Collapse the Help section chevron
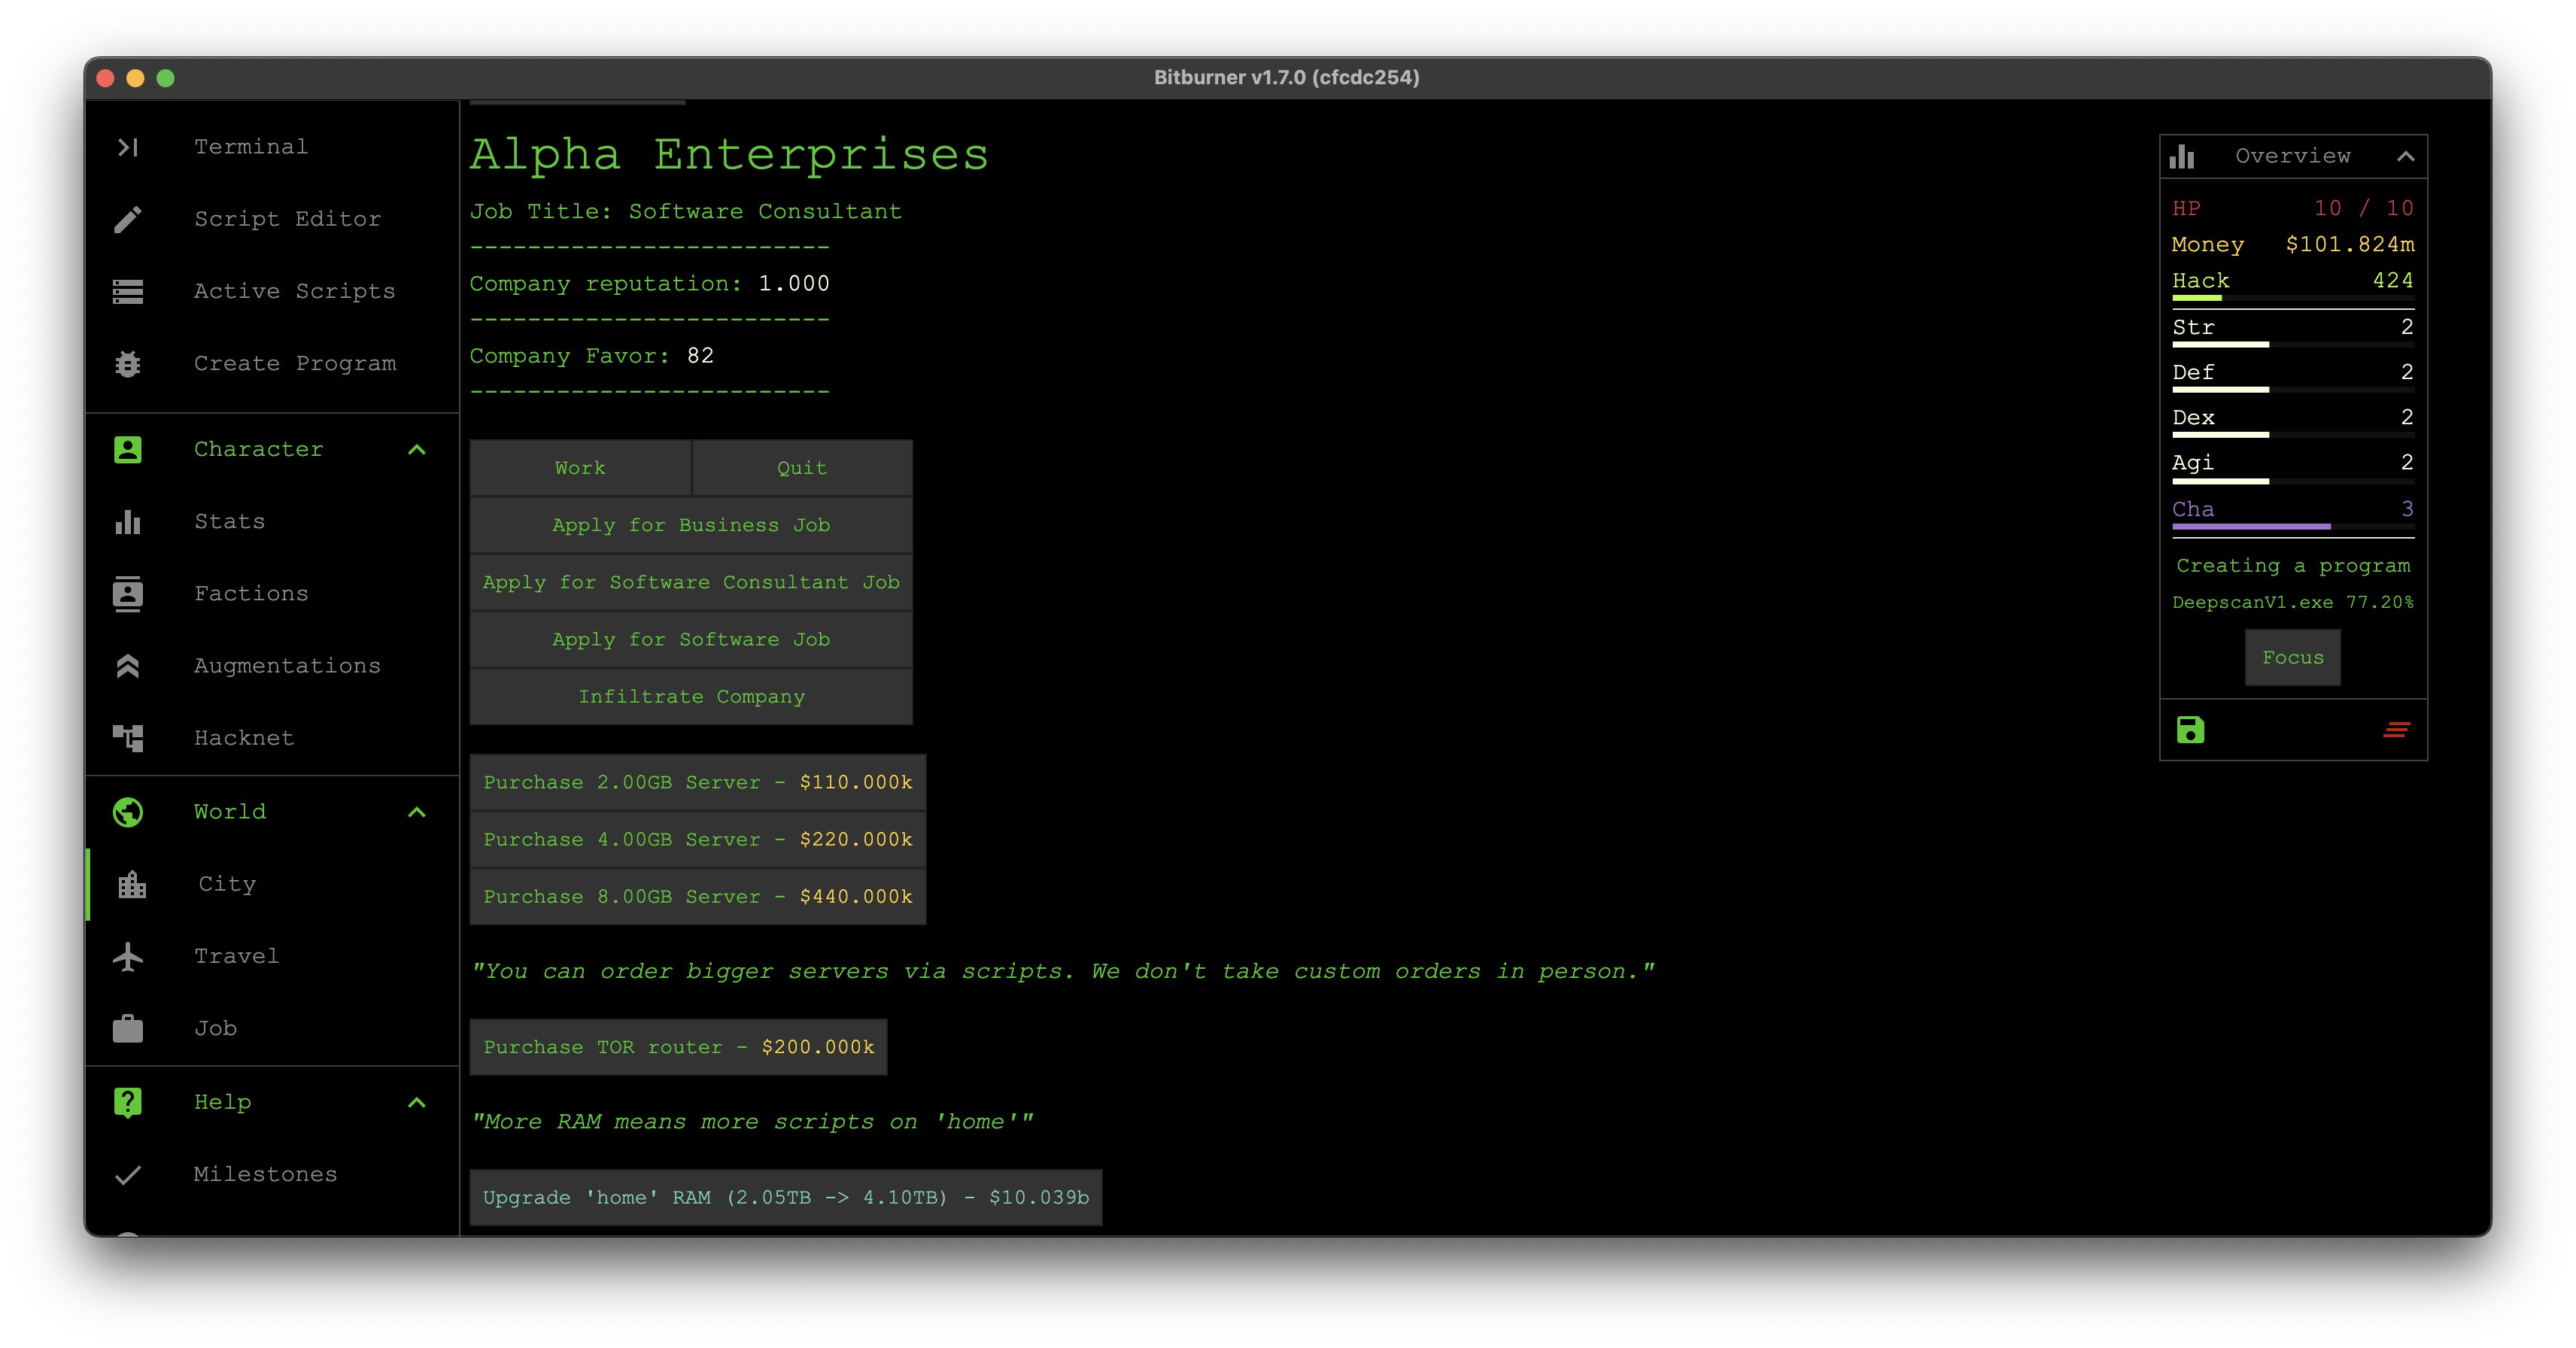2576x1348 pixels. (x=417, y=1102)
